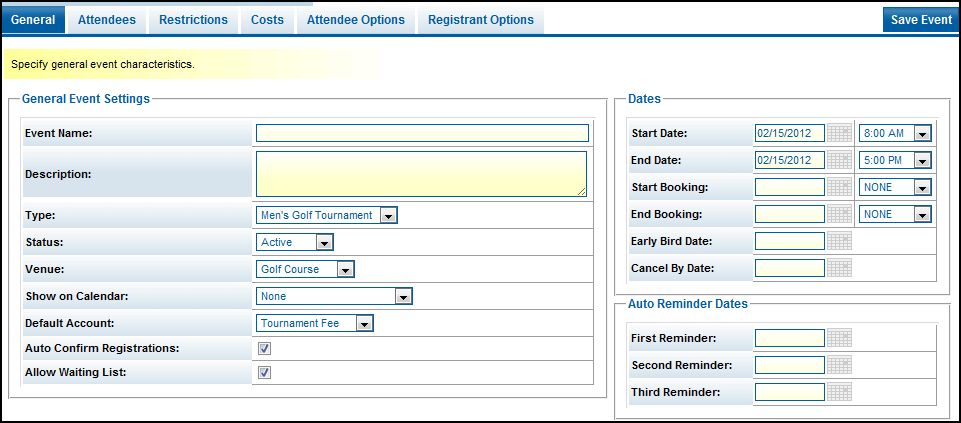Go to the Costs tab

click(267, 20)
